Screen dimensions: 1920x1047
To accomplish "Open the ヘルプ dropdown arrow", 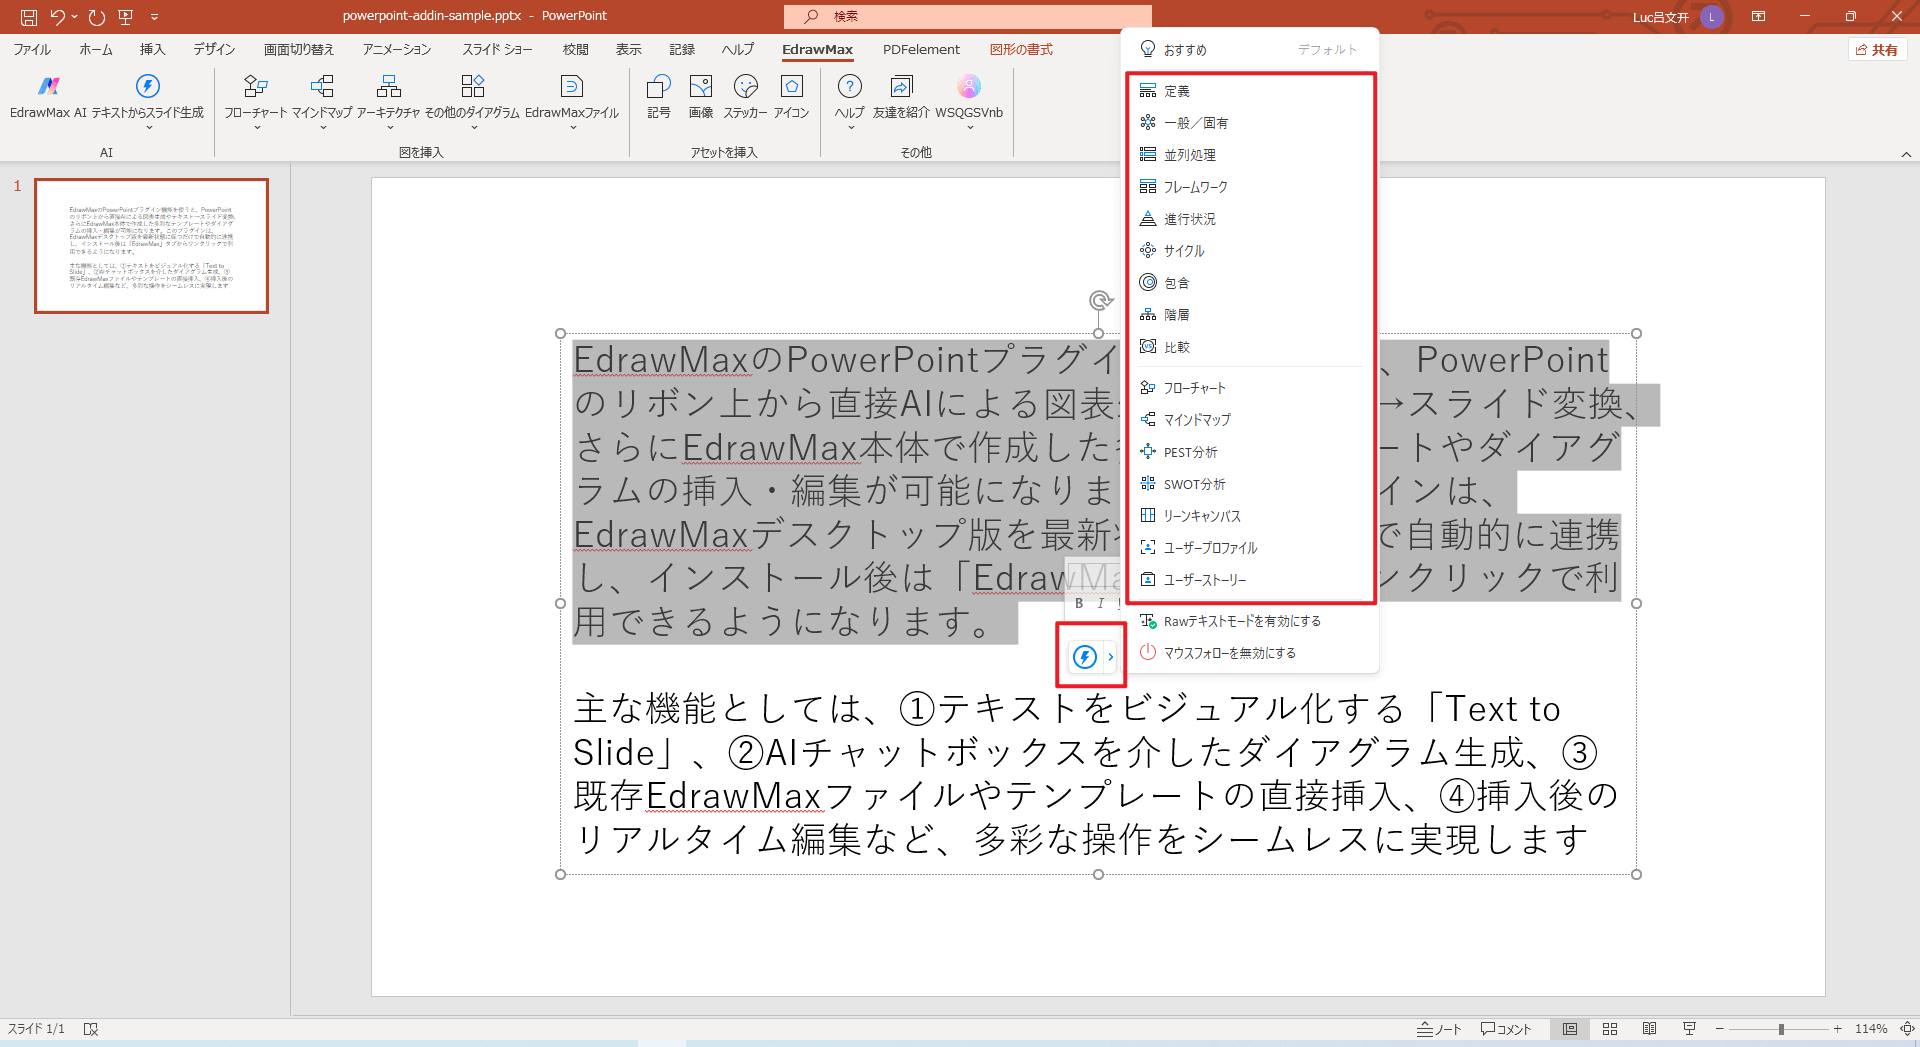I will tap(850, 128).
